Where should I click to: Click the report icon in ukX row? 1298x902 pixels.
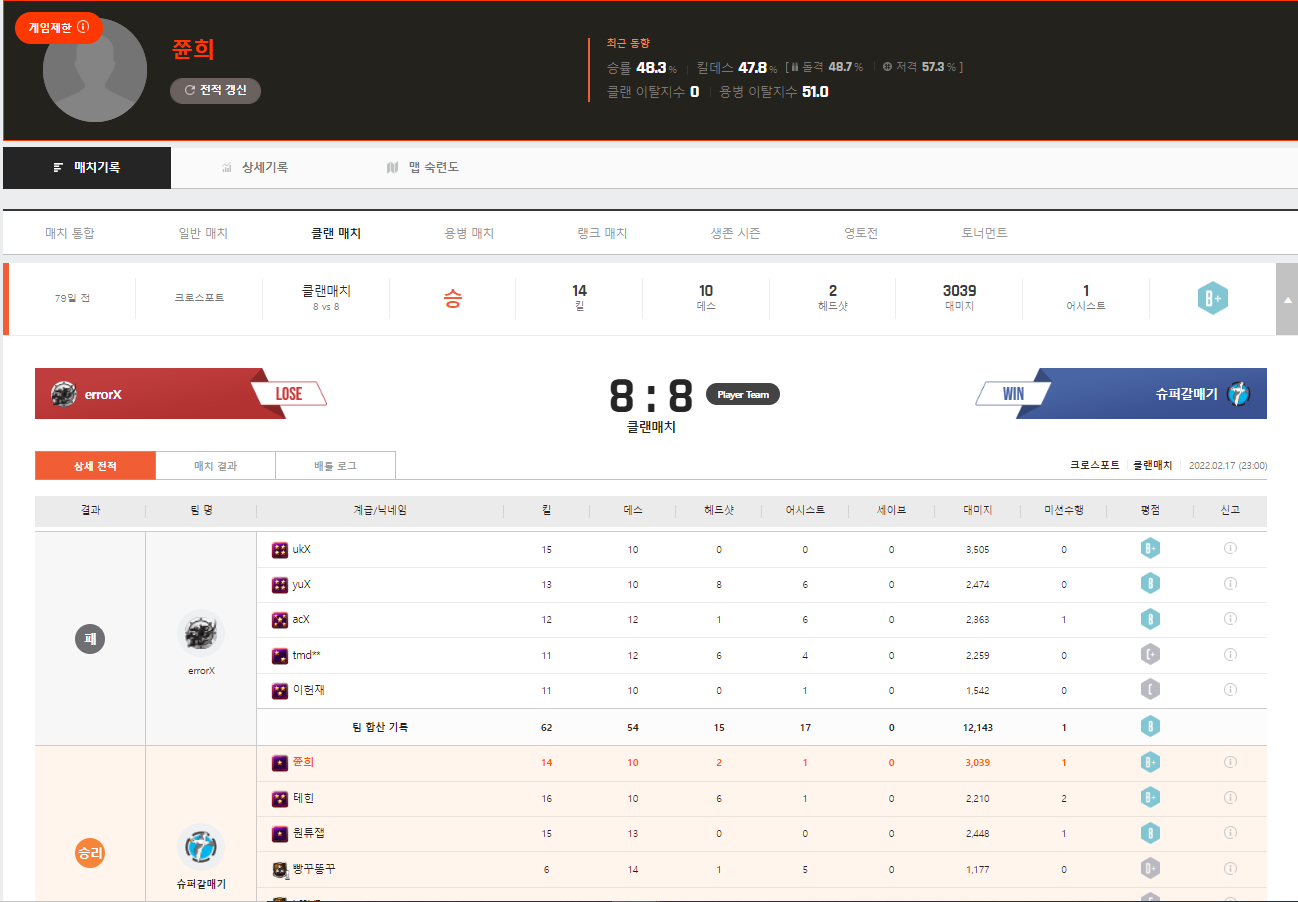1230,549
